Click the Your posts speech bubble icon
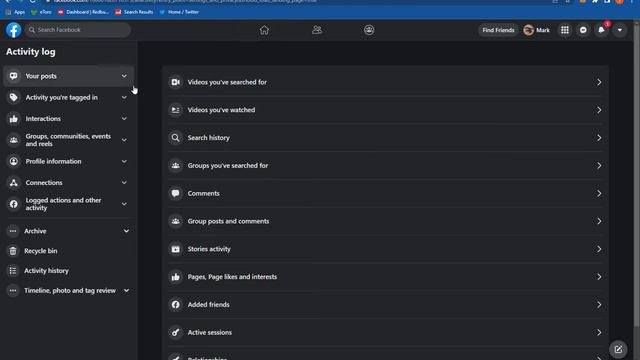 click(13, 76)
